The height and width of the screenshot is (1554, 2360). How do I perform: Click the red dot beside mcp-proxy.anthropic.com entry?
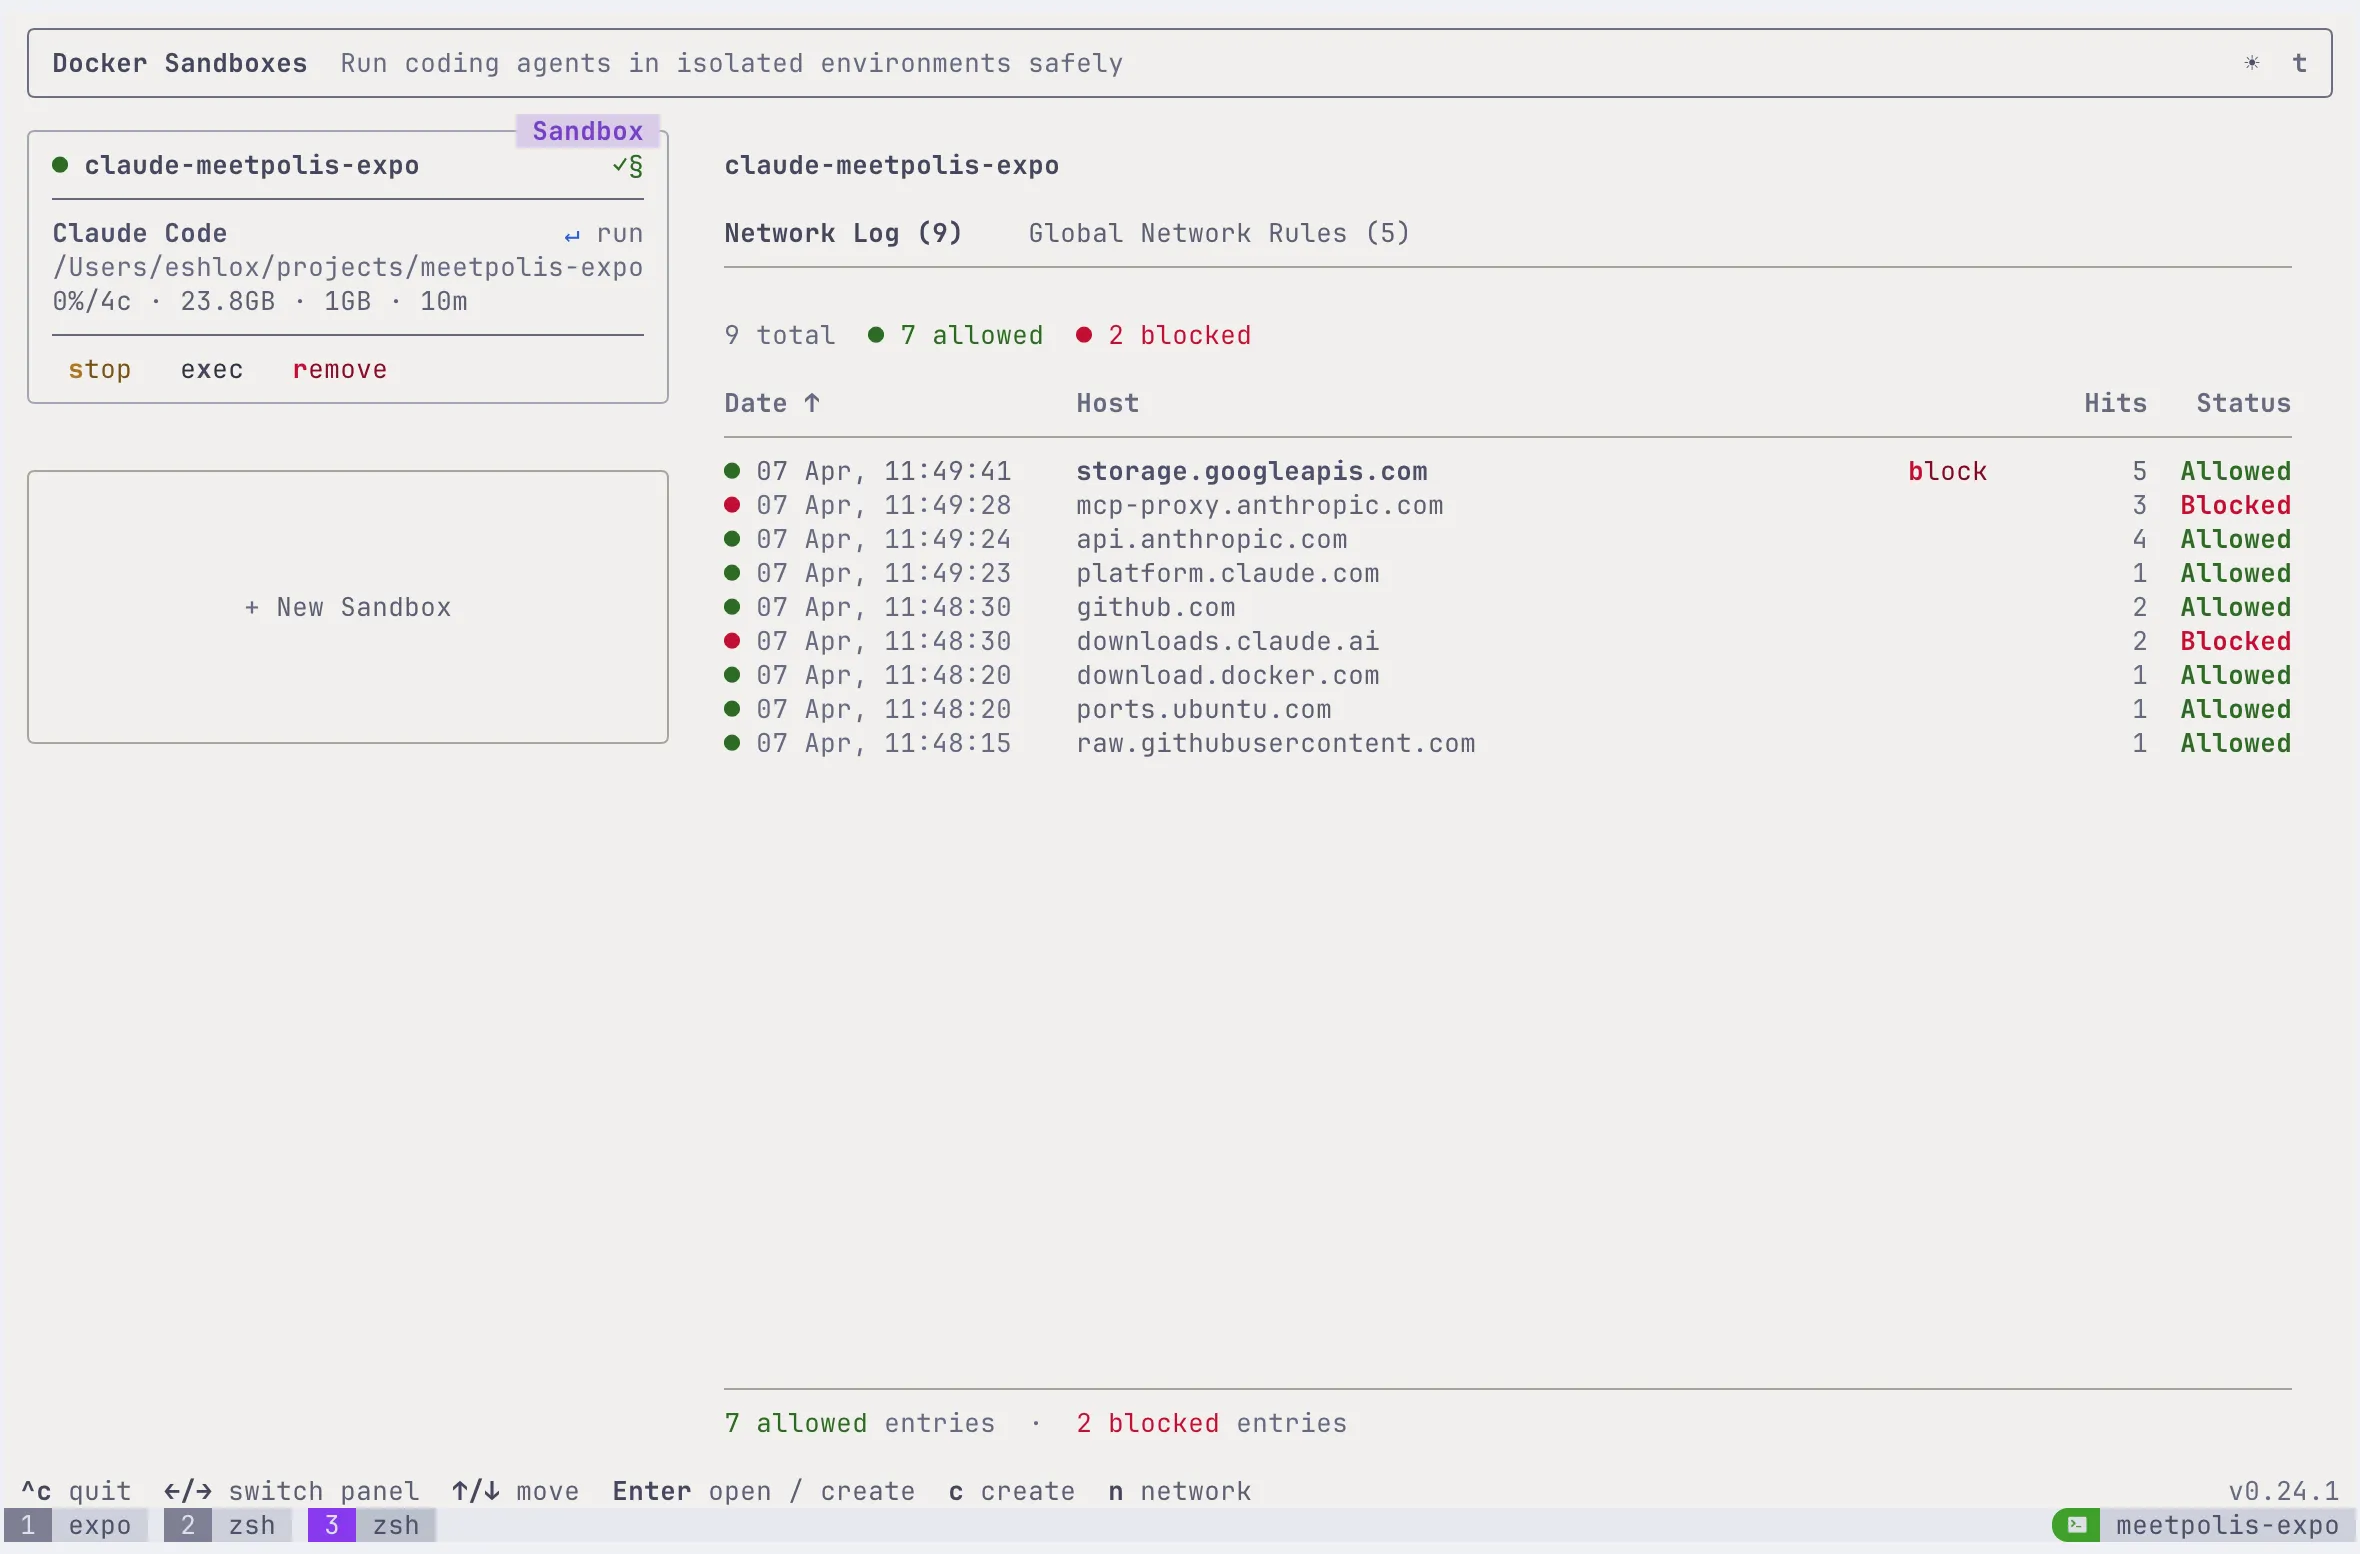point(732,505)
